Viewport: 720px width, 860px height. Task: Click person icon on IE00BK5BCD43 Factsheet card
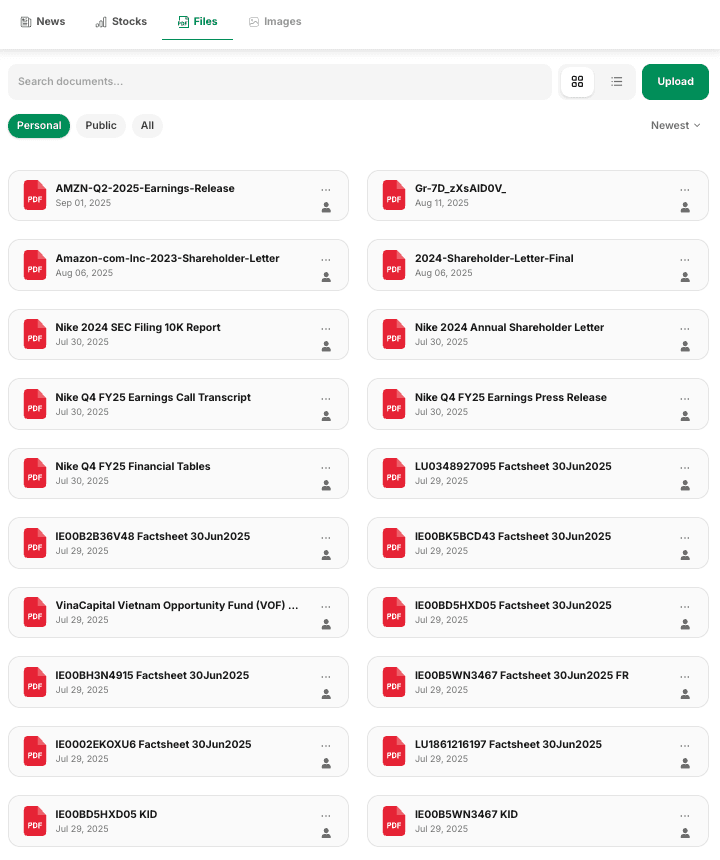click(685, 555)
